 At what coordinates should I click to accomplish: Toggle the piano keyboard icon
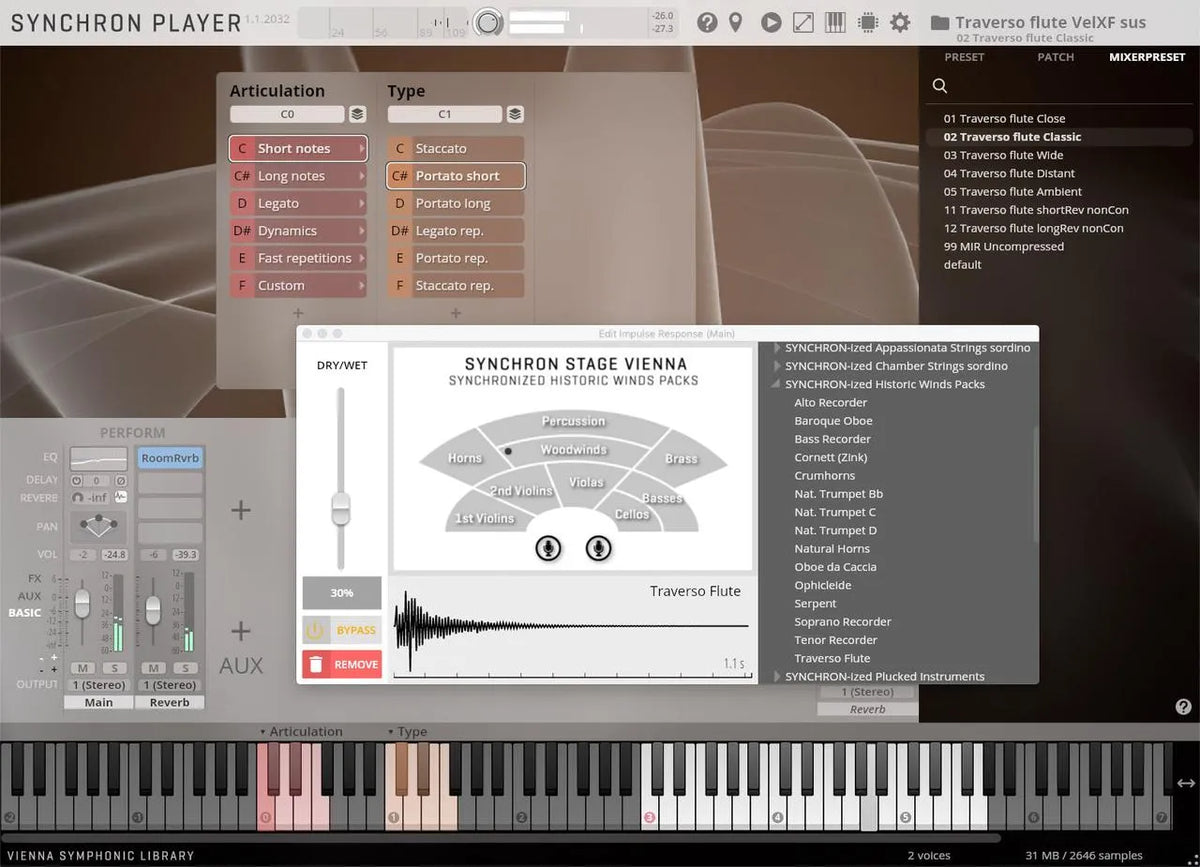click(835, 22)
